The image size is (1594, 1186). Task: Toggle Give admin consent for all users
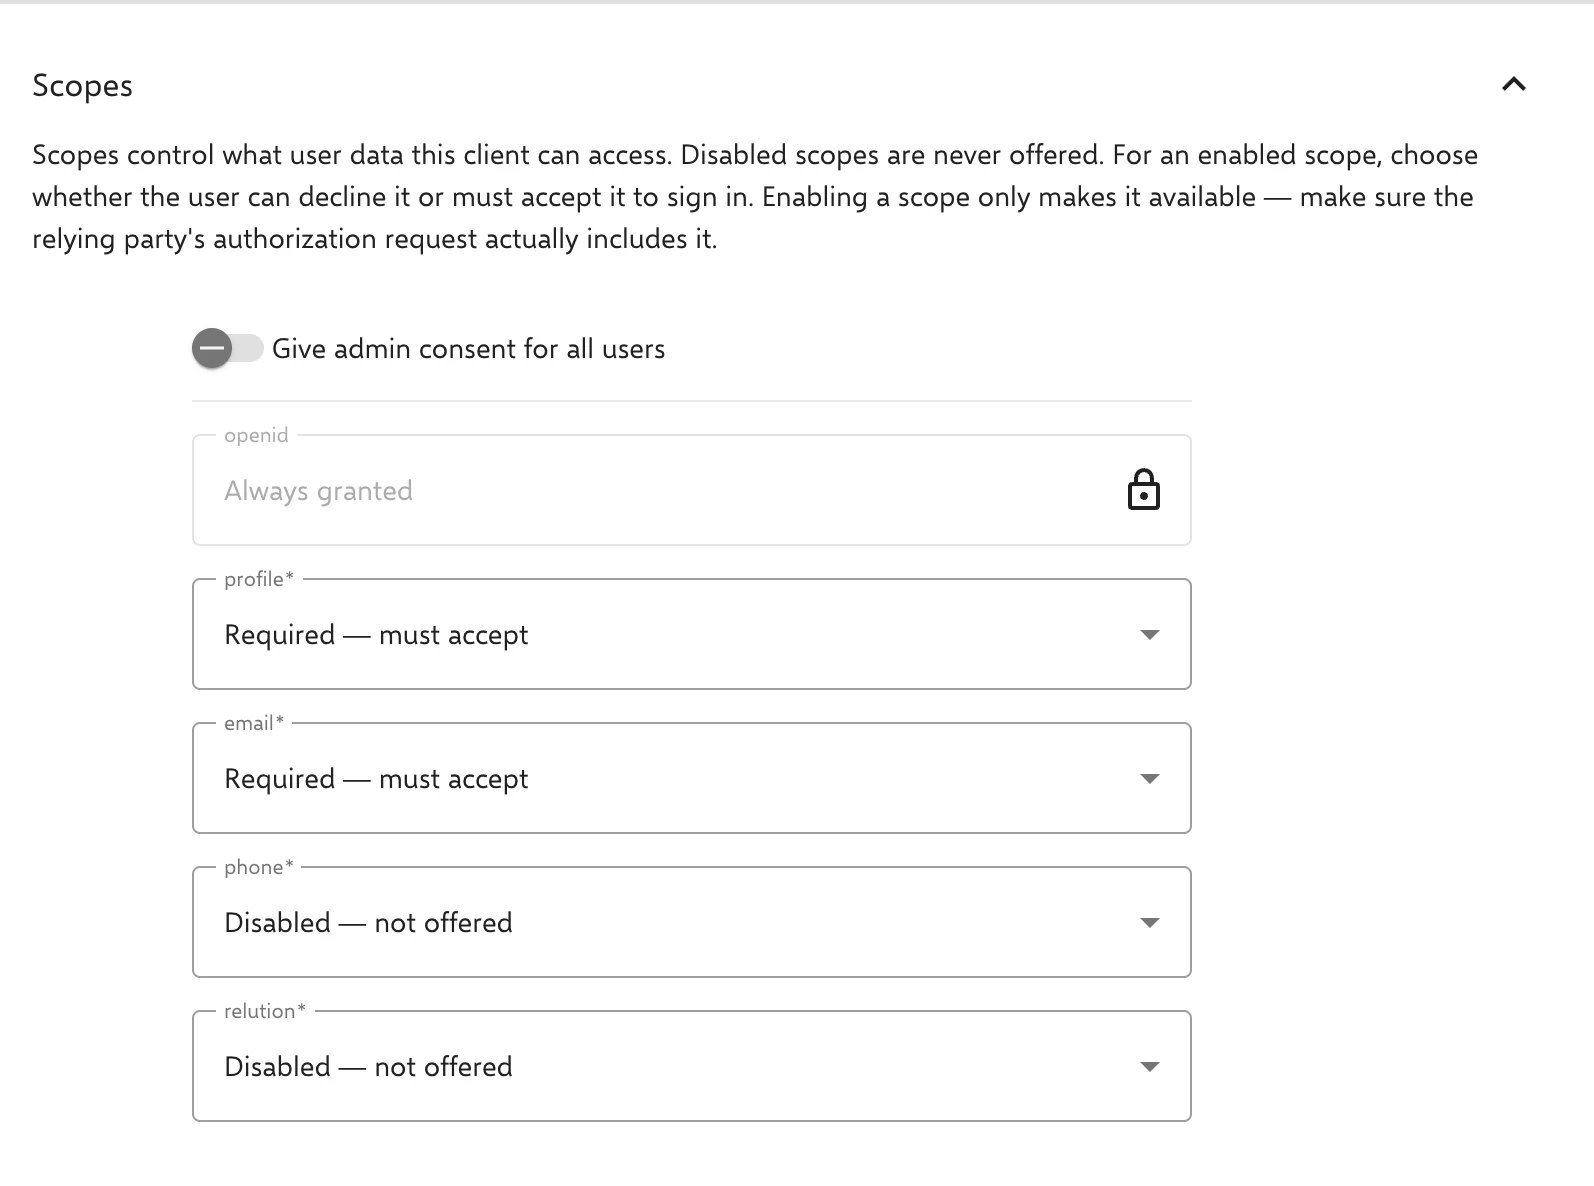227,348
